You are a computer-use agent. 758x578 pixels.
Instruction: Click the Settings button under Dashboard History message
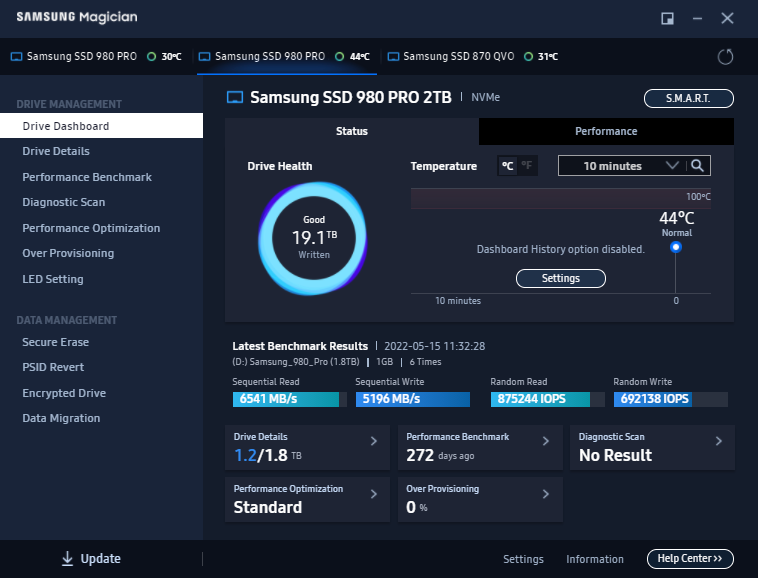click(x=561, y=278)
